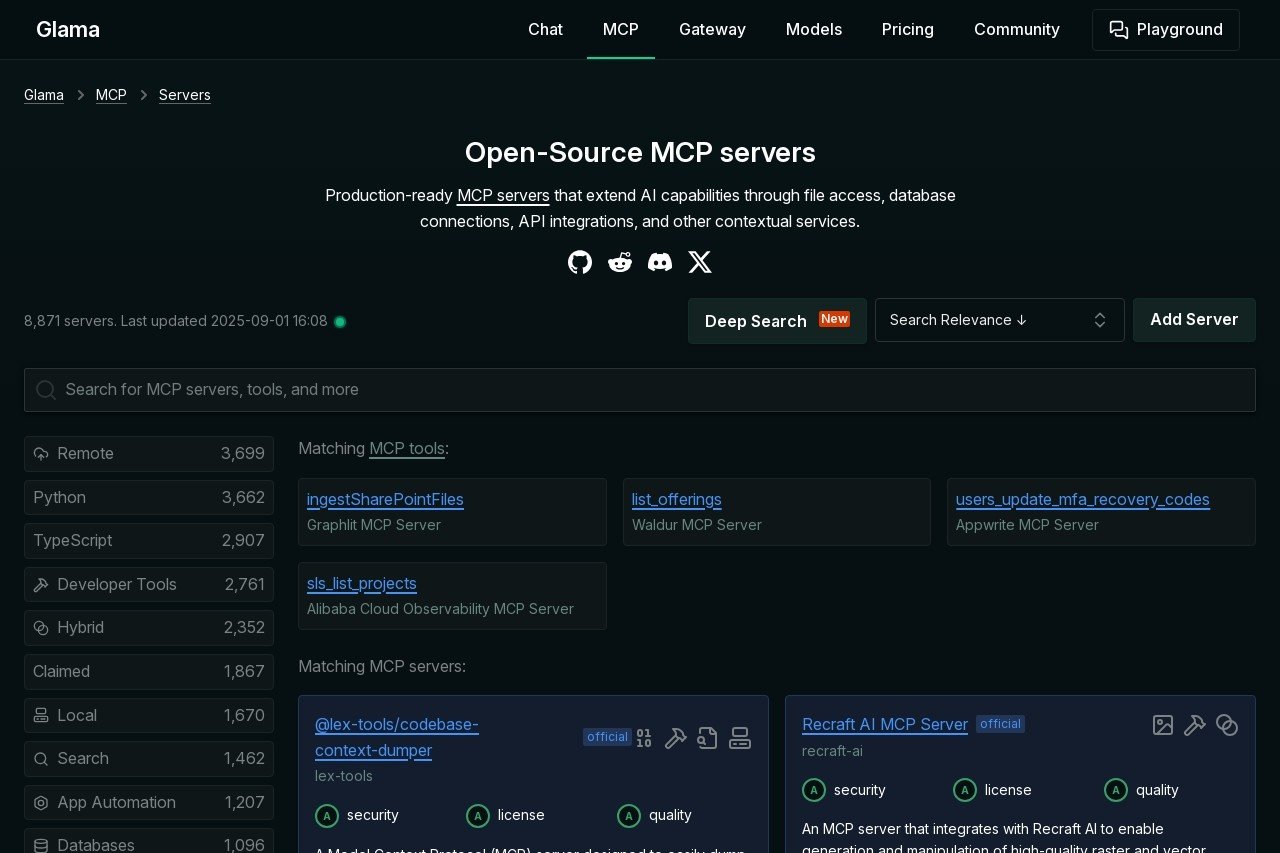The image size is (1280, 853).
Task: Click file-search icon on codebase-context-dumper card
Action: pyautogui.click(x=708, y=738)
